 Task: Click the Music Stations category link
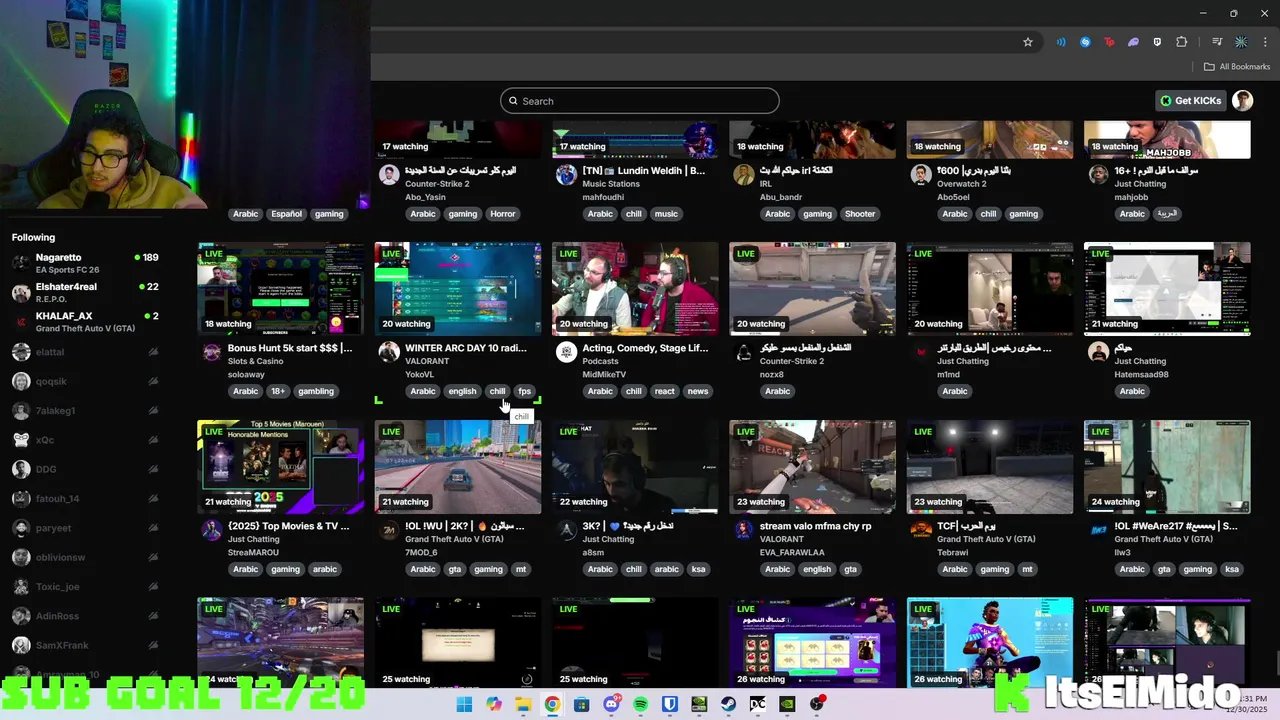(611, 184)
